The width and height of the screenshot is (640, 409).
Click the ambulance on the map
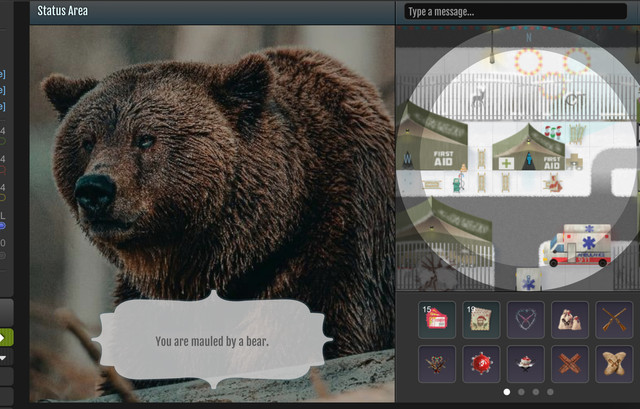[576, 245]
